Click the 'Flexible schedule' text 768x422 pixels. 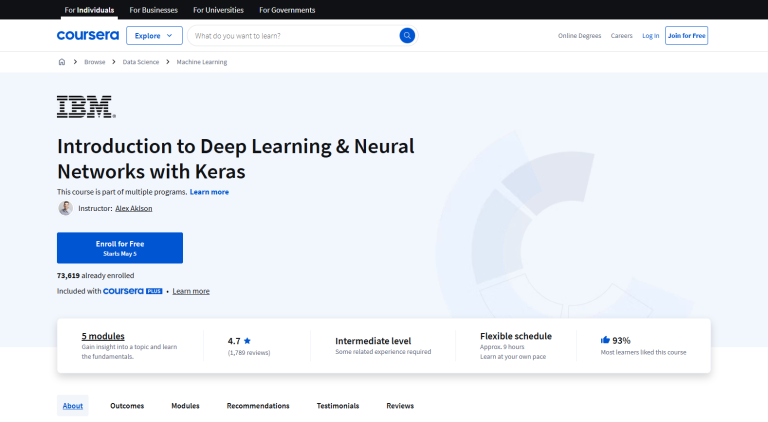pyautogui.click(x=516, y=336)
